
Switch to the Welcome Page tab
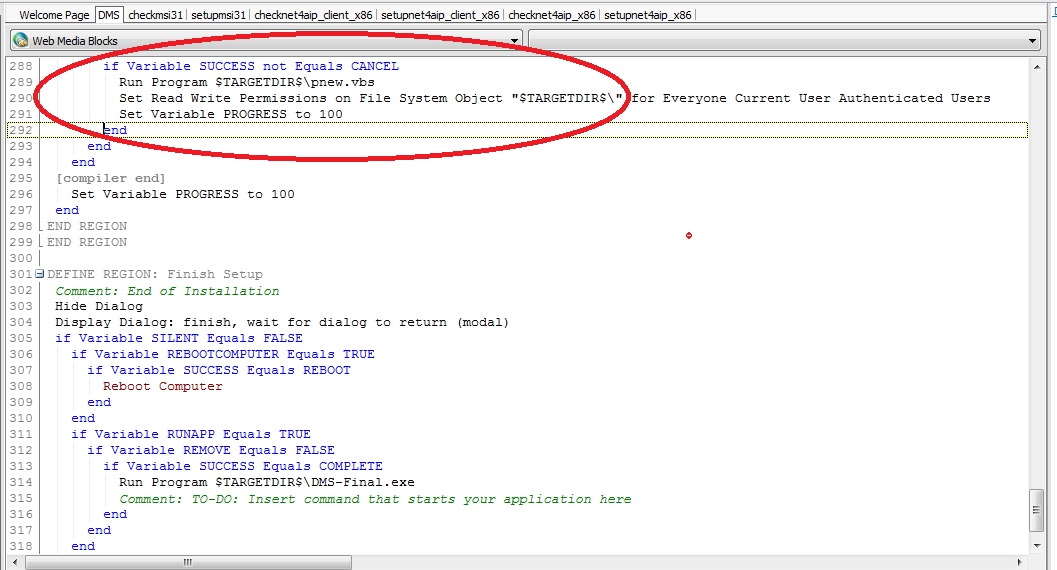click(x=54, y=15)
